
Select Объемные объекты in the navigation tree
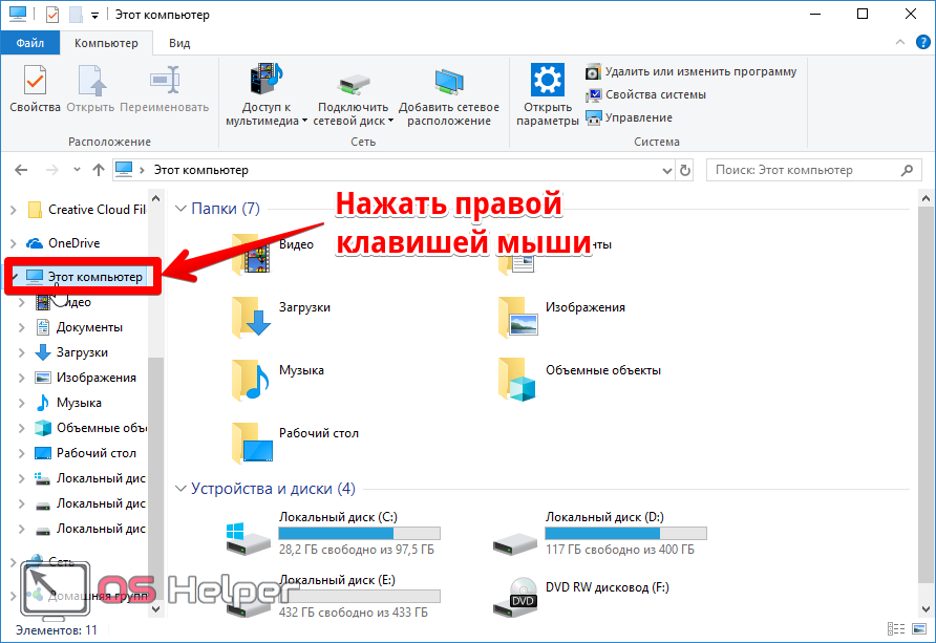click(101, 428)
